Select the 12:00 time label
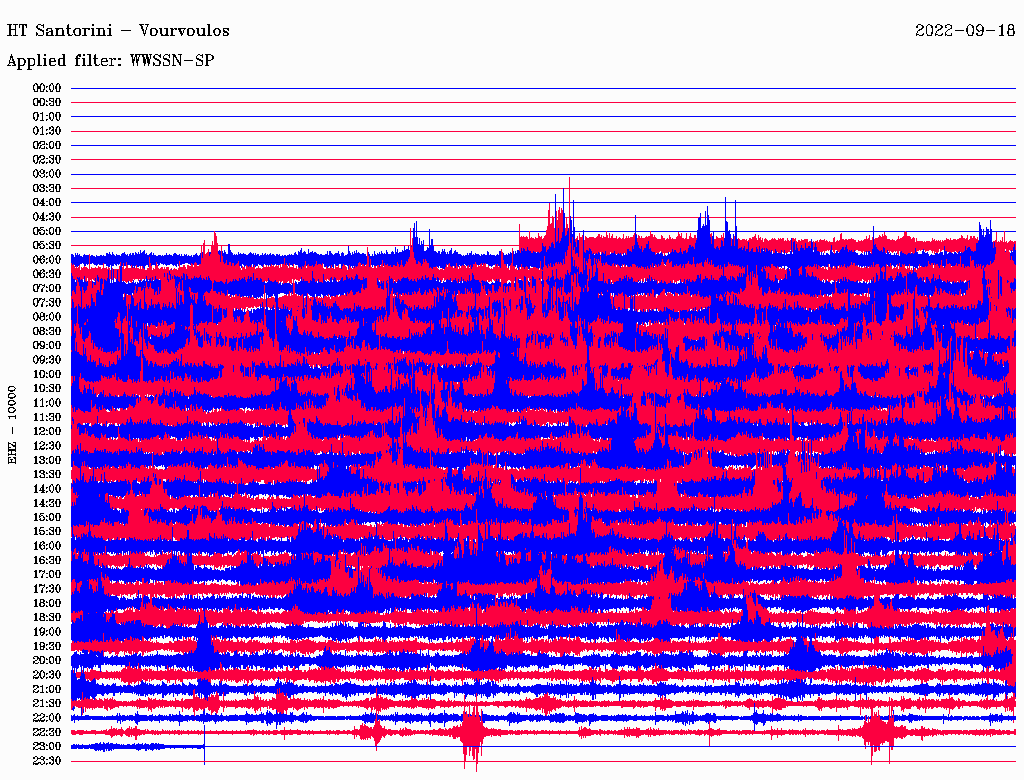1024x780 pixels. [47, 431]
